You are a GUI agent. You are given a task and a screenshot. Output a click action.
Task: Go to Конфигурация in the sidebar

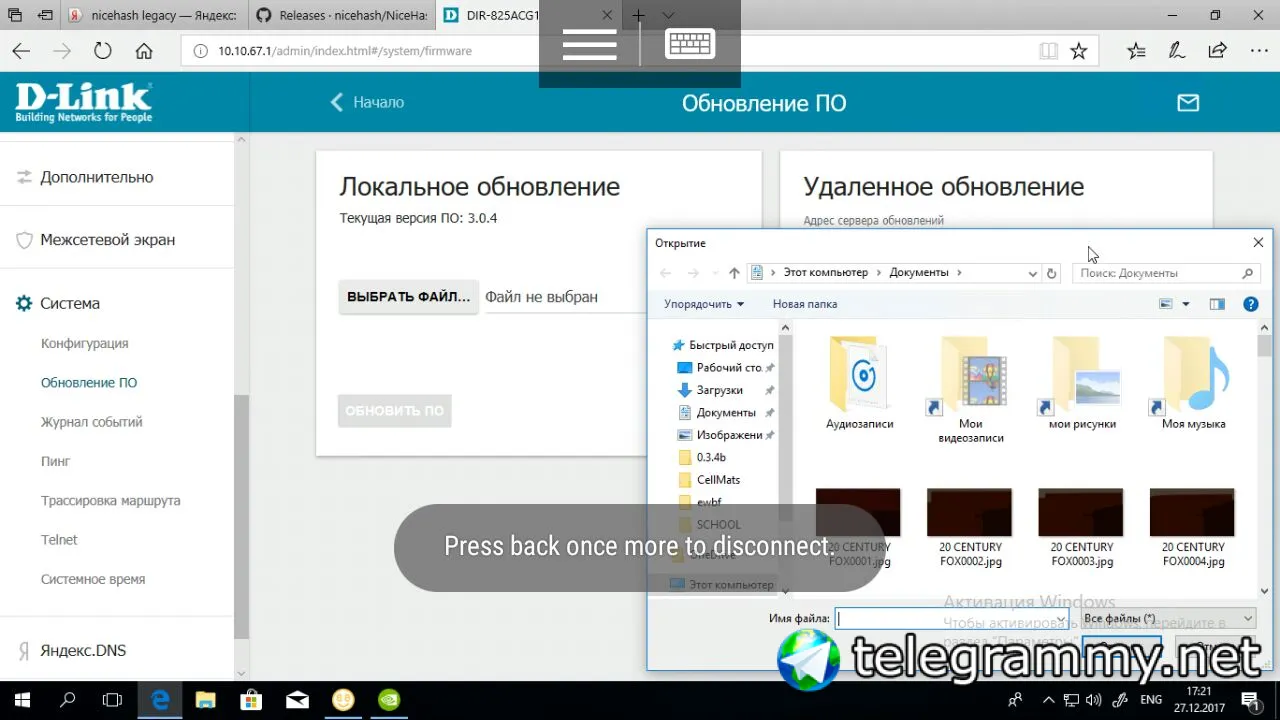(x=85, y=343)
